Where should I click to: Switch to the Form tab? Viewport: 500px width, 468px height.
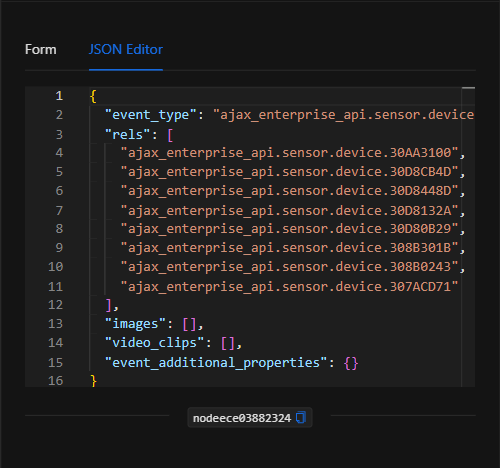41,50
